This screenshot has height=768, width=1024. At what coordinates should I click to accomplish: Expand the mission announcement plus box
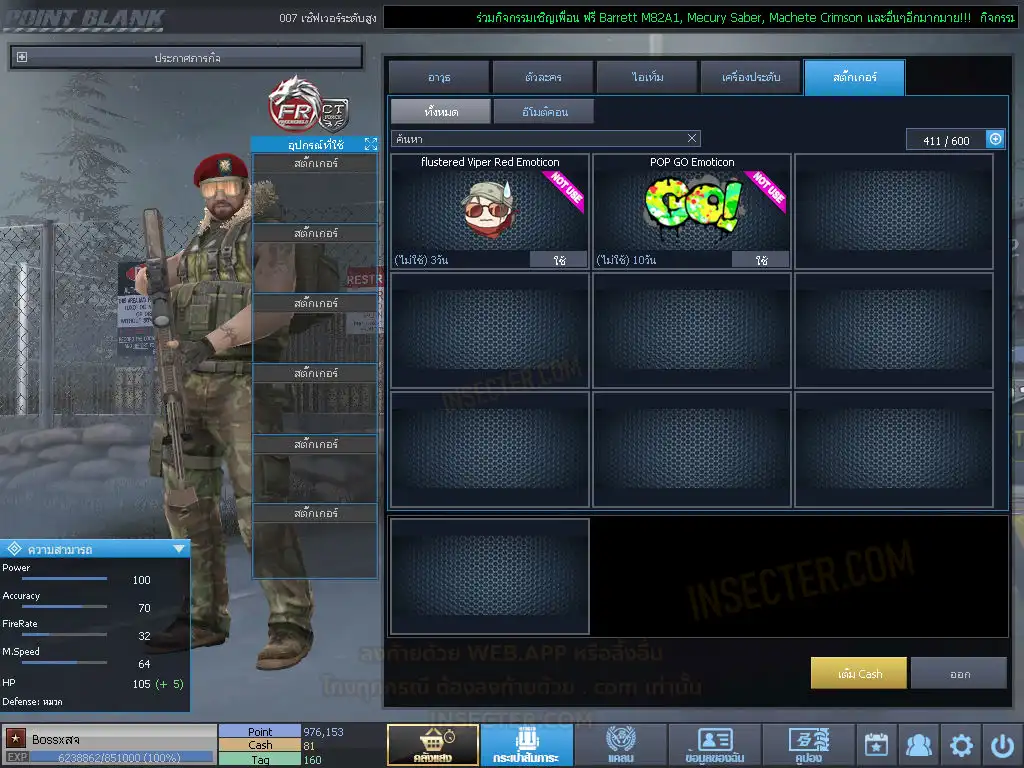pyautogui.click(x=22, y=58)
